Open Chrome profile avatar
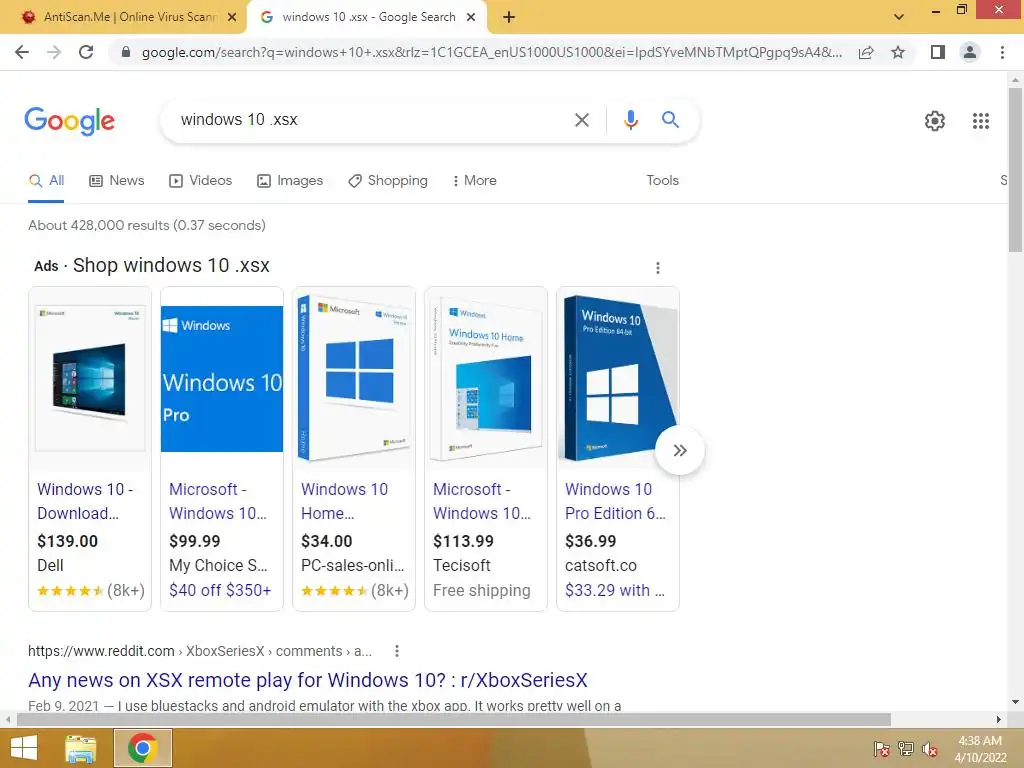 pos(970,52)
